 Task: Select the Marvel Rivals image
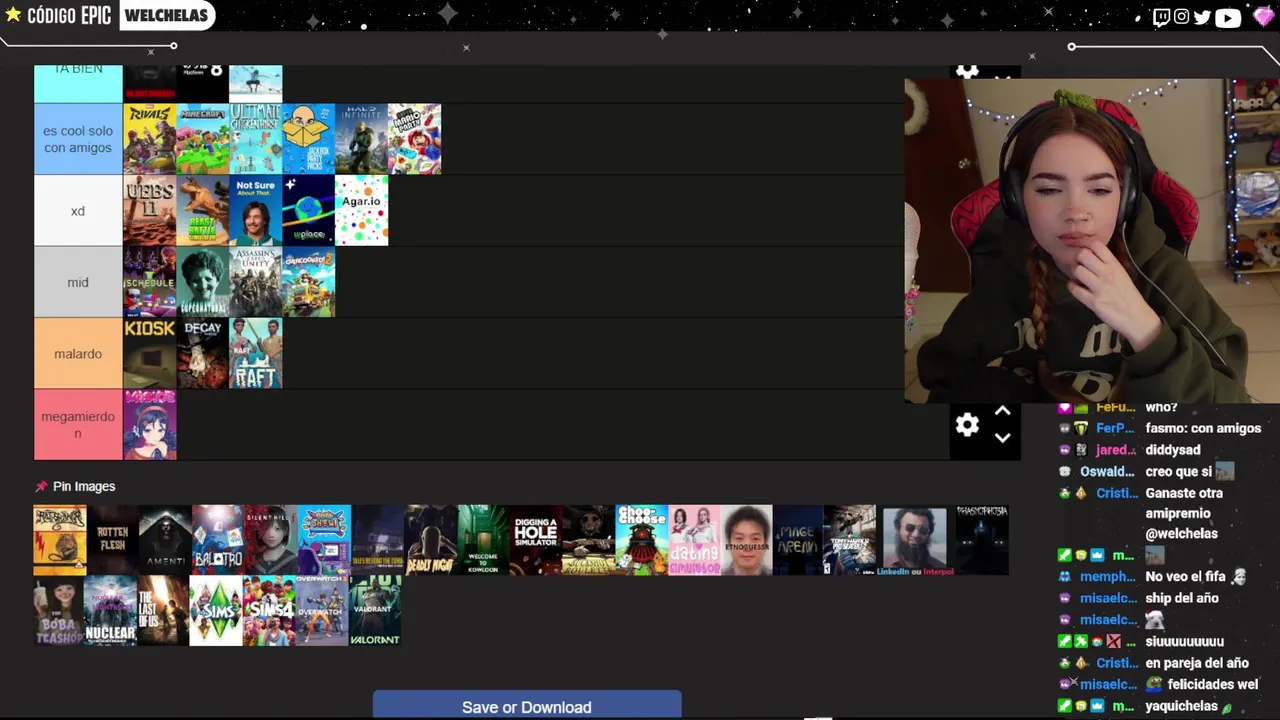coord(150,139)
